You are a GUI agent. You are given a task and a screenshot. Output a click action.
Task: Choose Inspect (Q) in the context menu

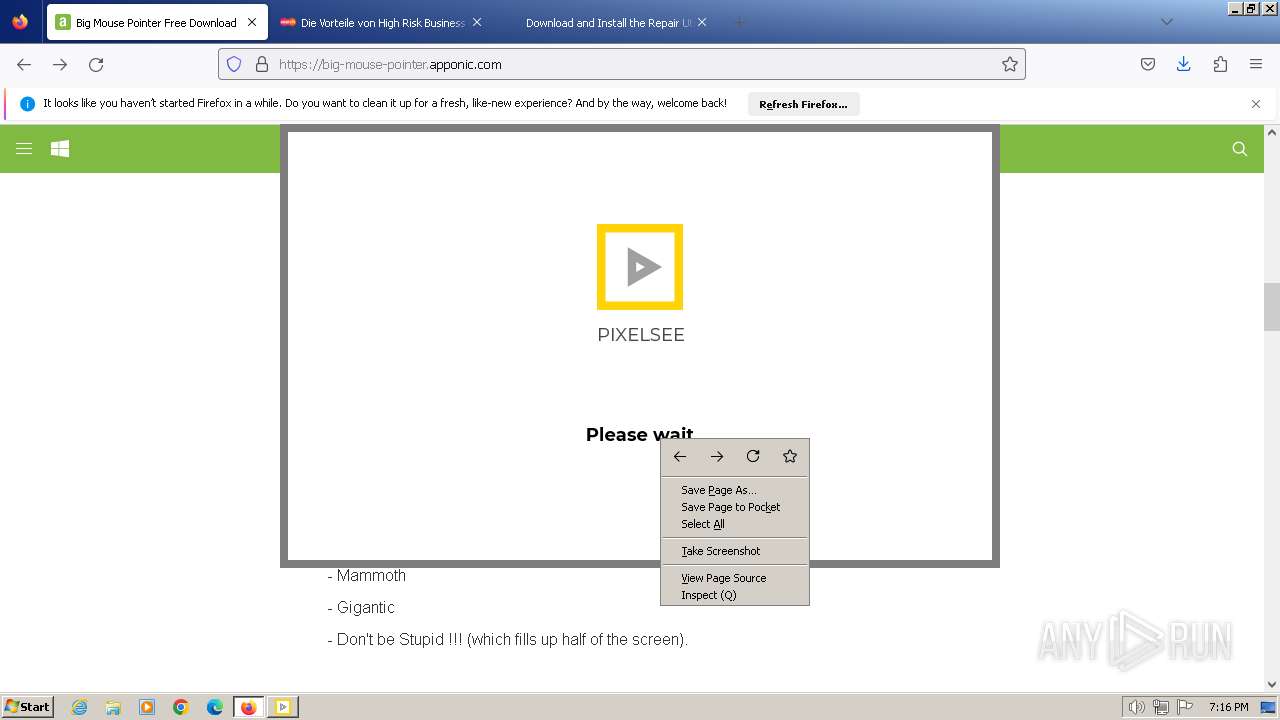[x=735, y=595]
